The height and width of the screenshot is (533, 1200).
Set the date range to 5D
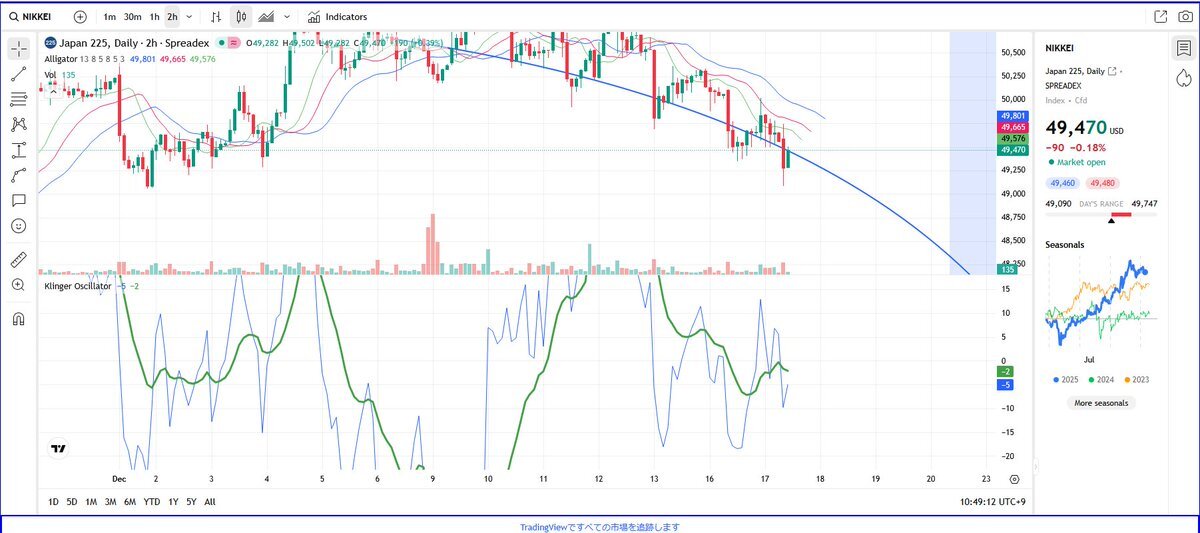(x=72, y=501)
